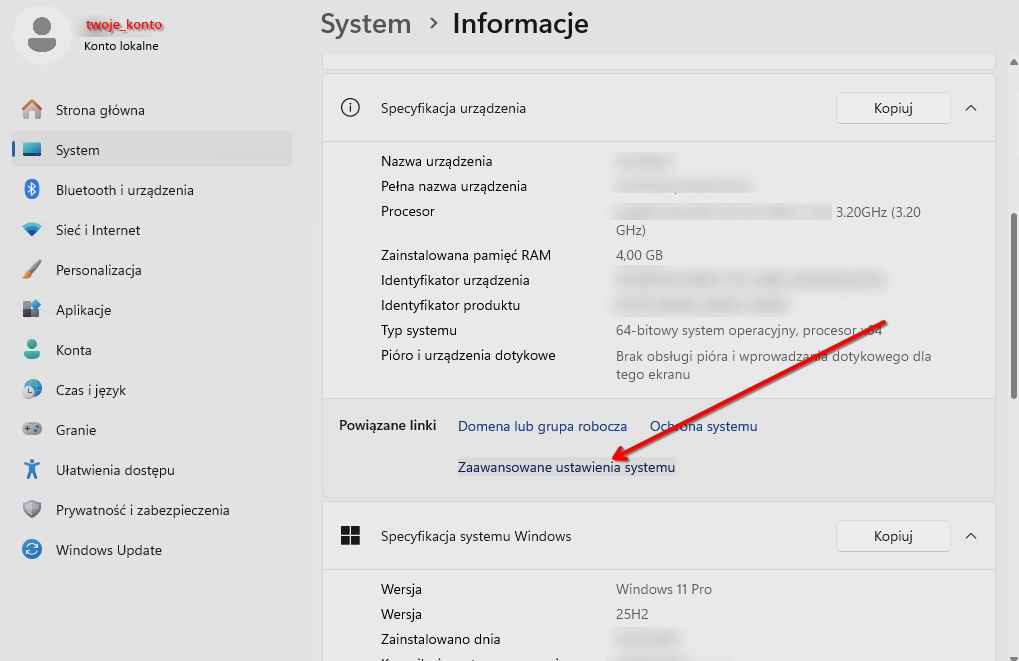This screenshot has width=1019, height=661.
Task: Click the user account avatar picture
Action: [x=41, y=34]
